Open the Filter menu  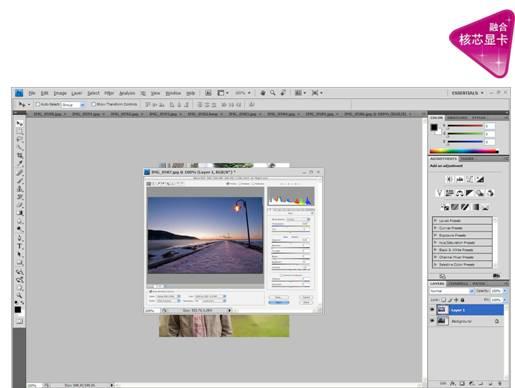pos(109,93)
